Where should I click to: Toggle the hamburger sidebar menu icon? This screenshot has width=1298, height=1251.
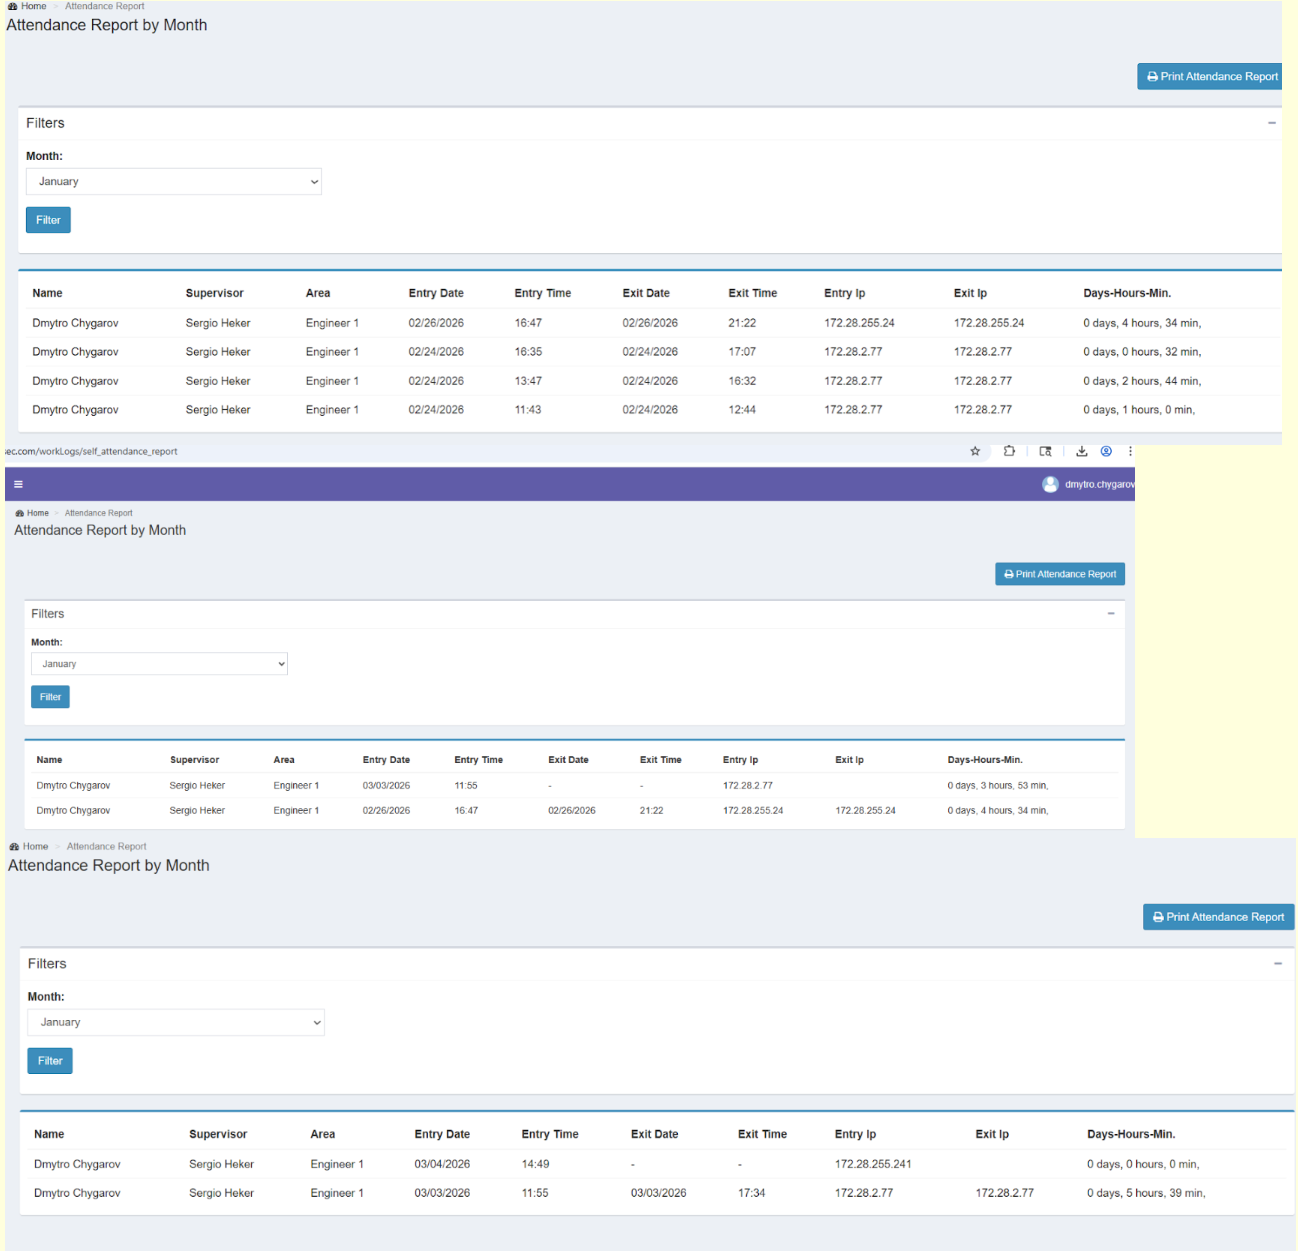tap(18, 484)
